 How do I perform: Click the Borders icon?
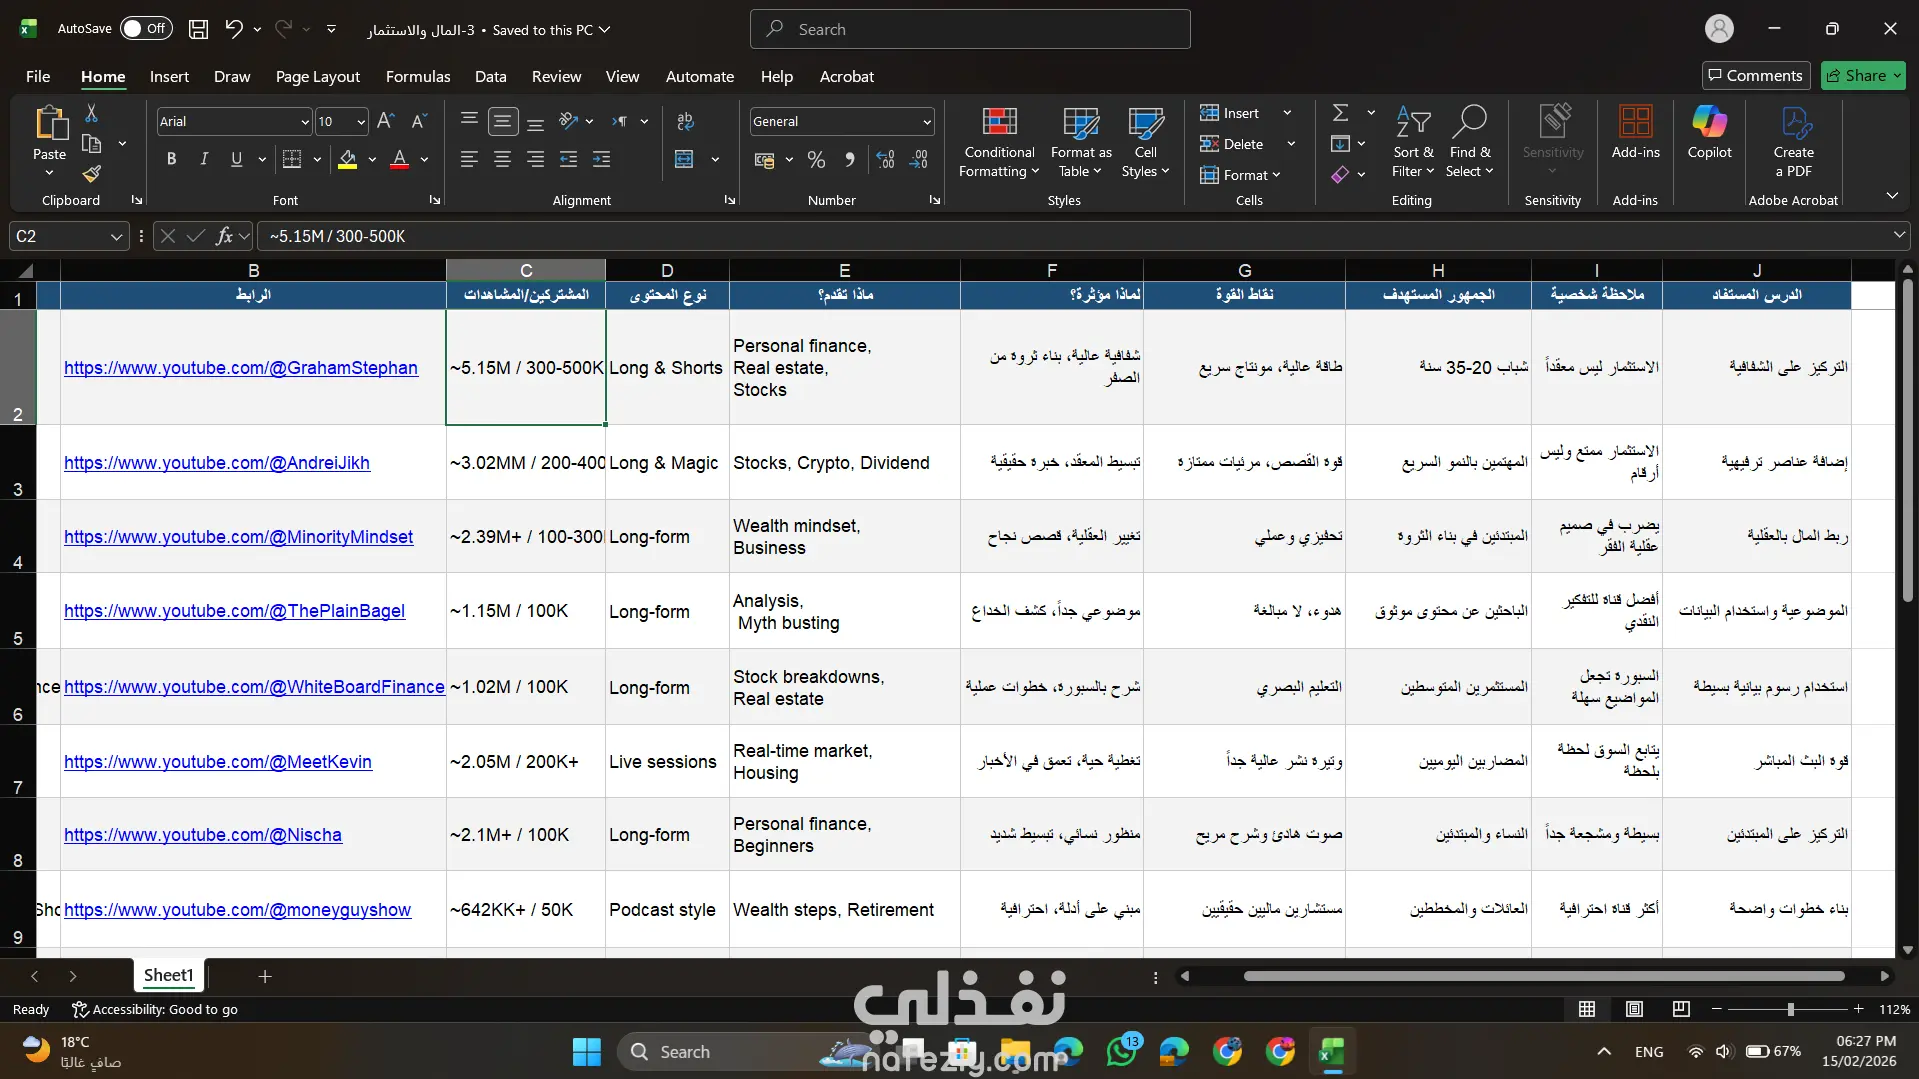[x=292, y=159]
